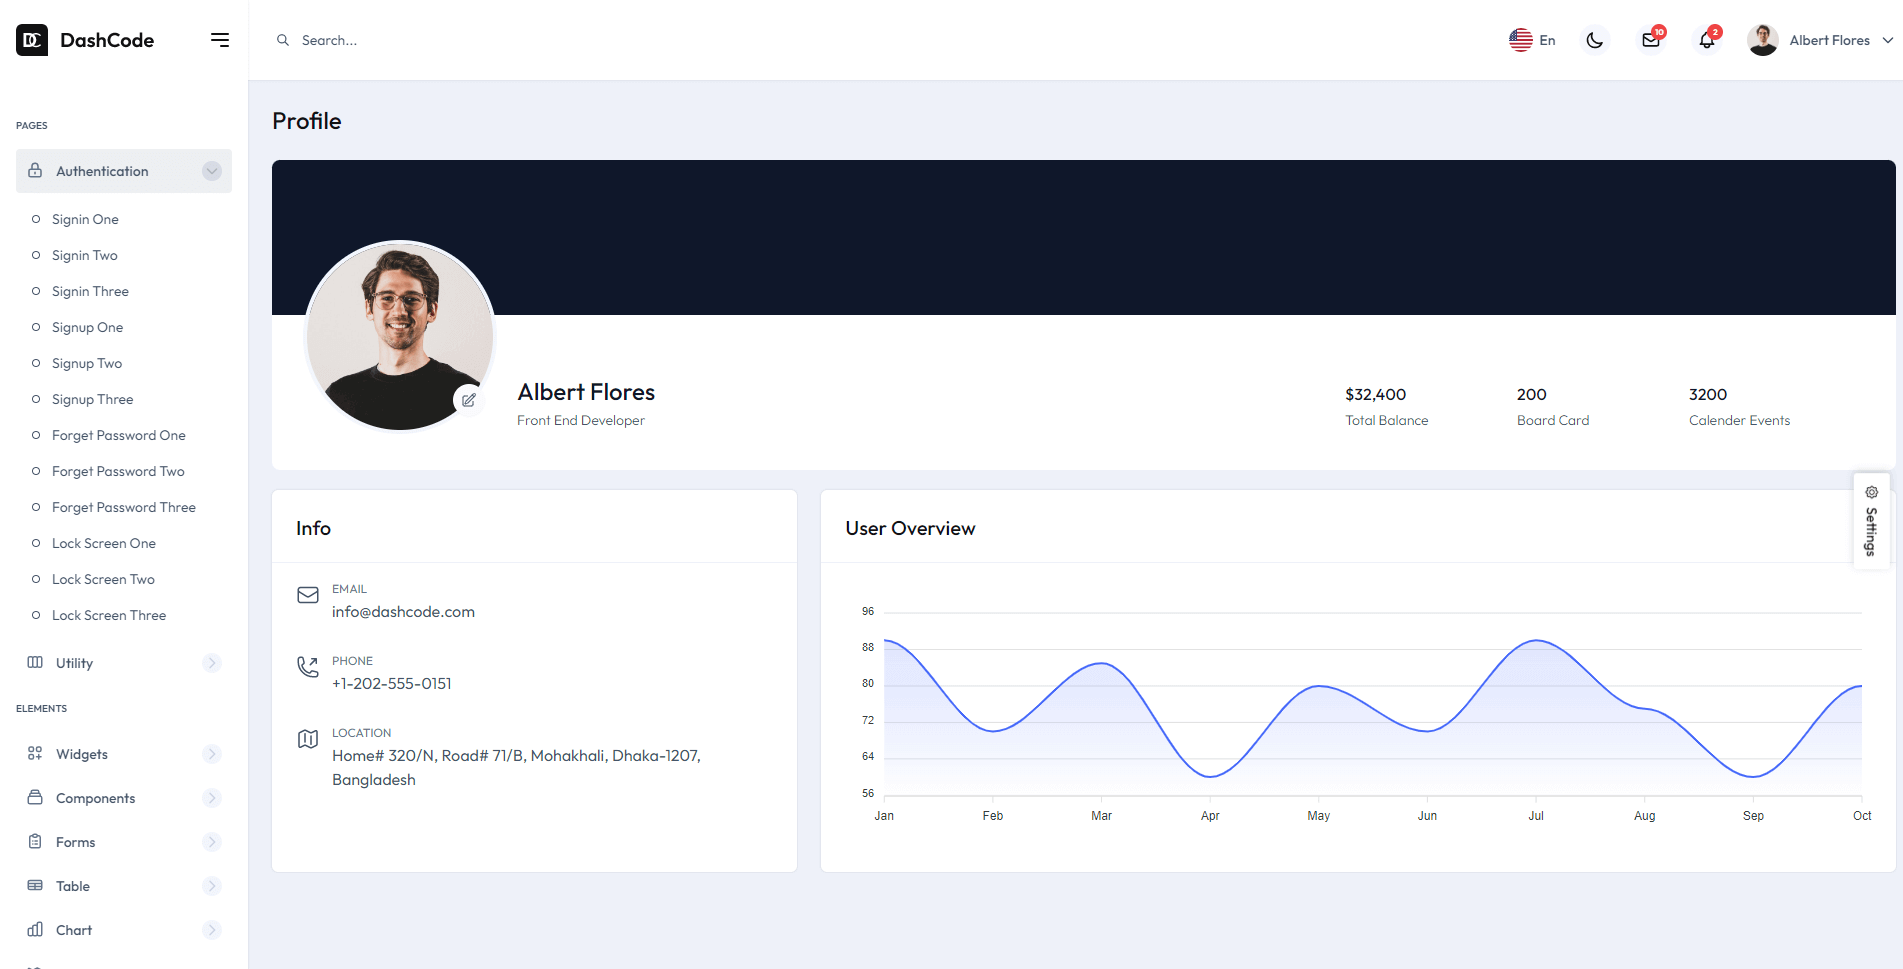
Task: Go to Lock Screen Three
Action: [109, 615]
